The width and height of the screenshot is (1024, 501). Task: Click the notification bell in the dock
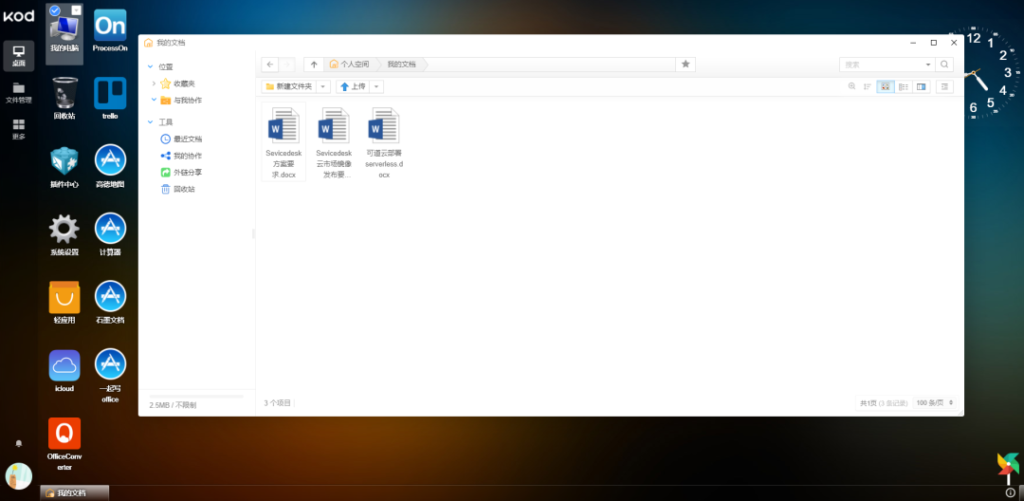(x=18, y=444)
